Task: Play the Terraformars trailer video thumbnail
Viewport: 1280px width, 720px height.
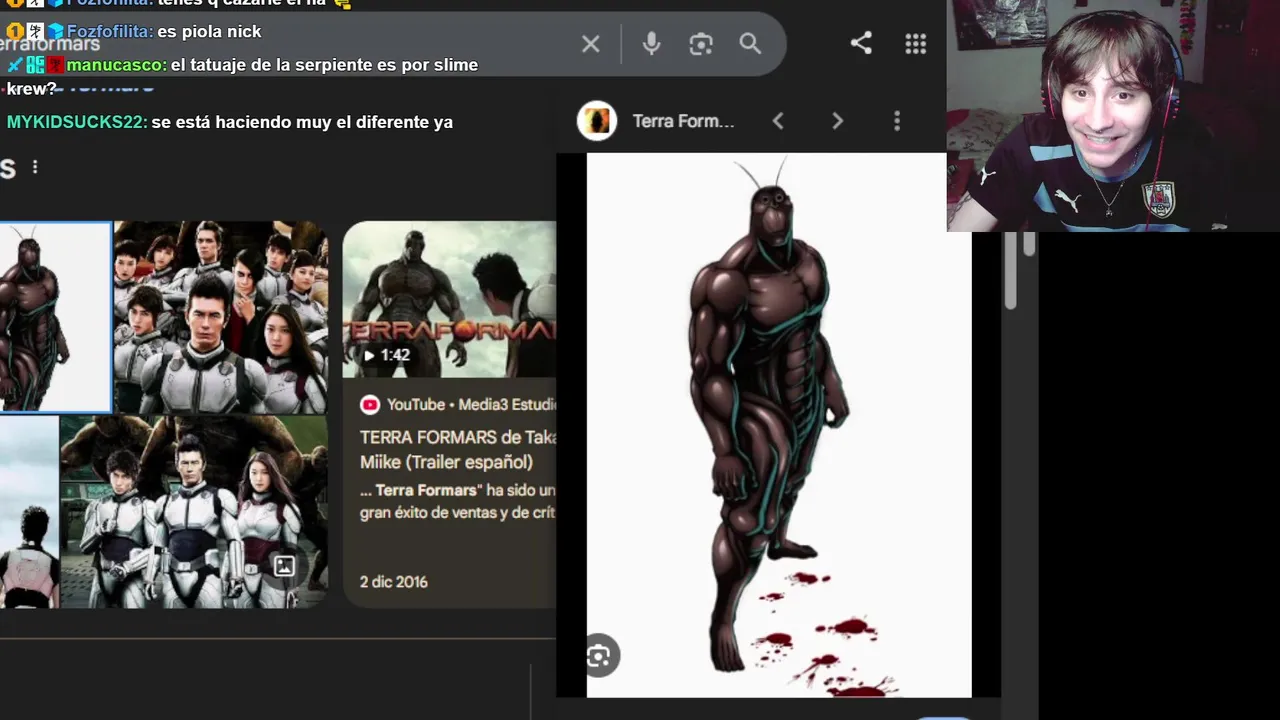Action: (449, 299)
